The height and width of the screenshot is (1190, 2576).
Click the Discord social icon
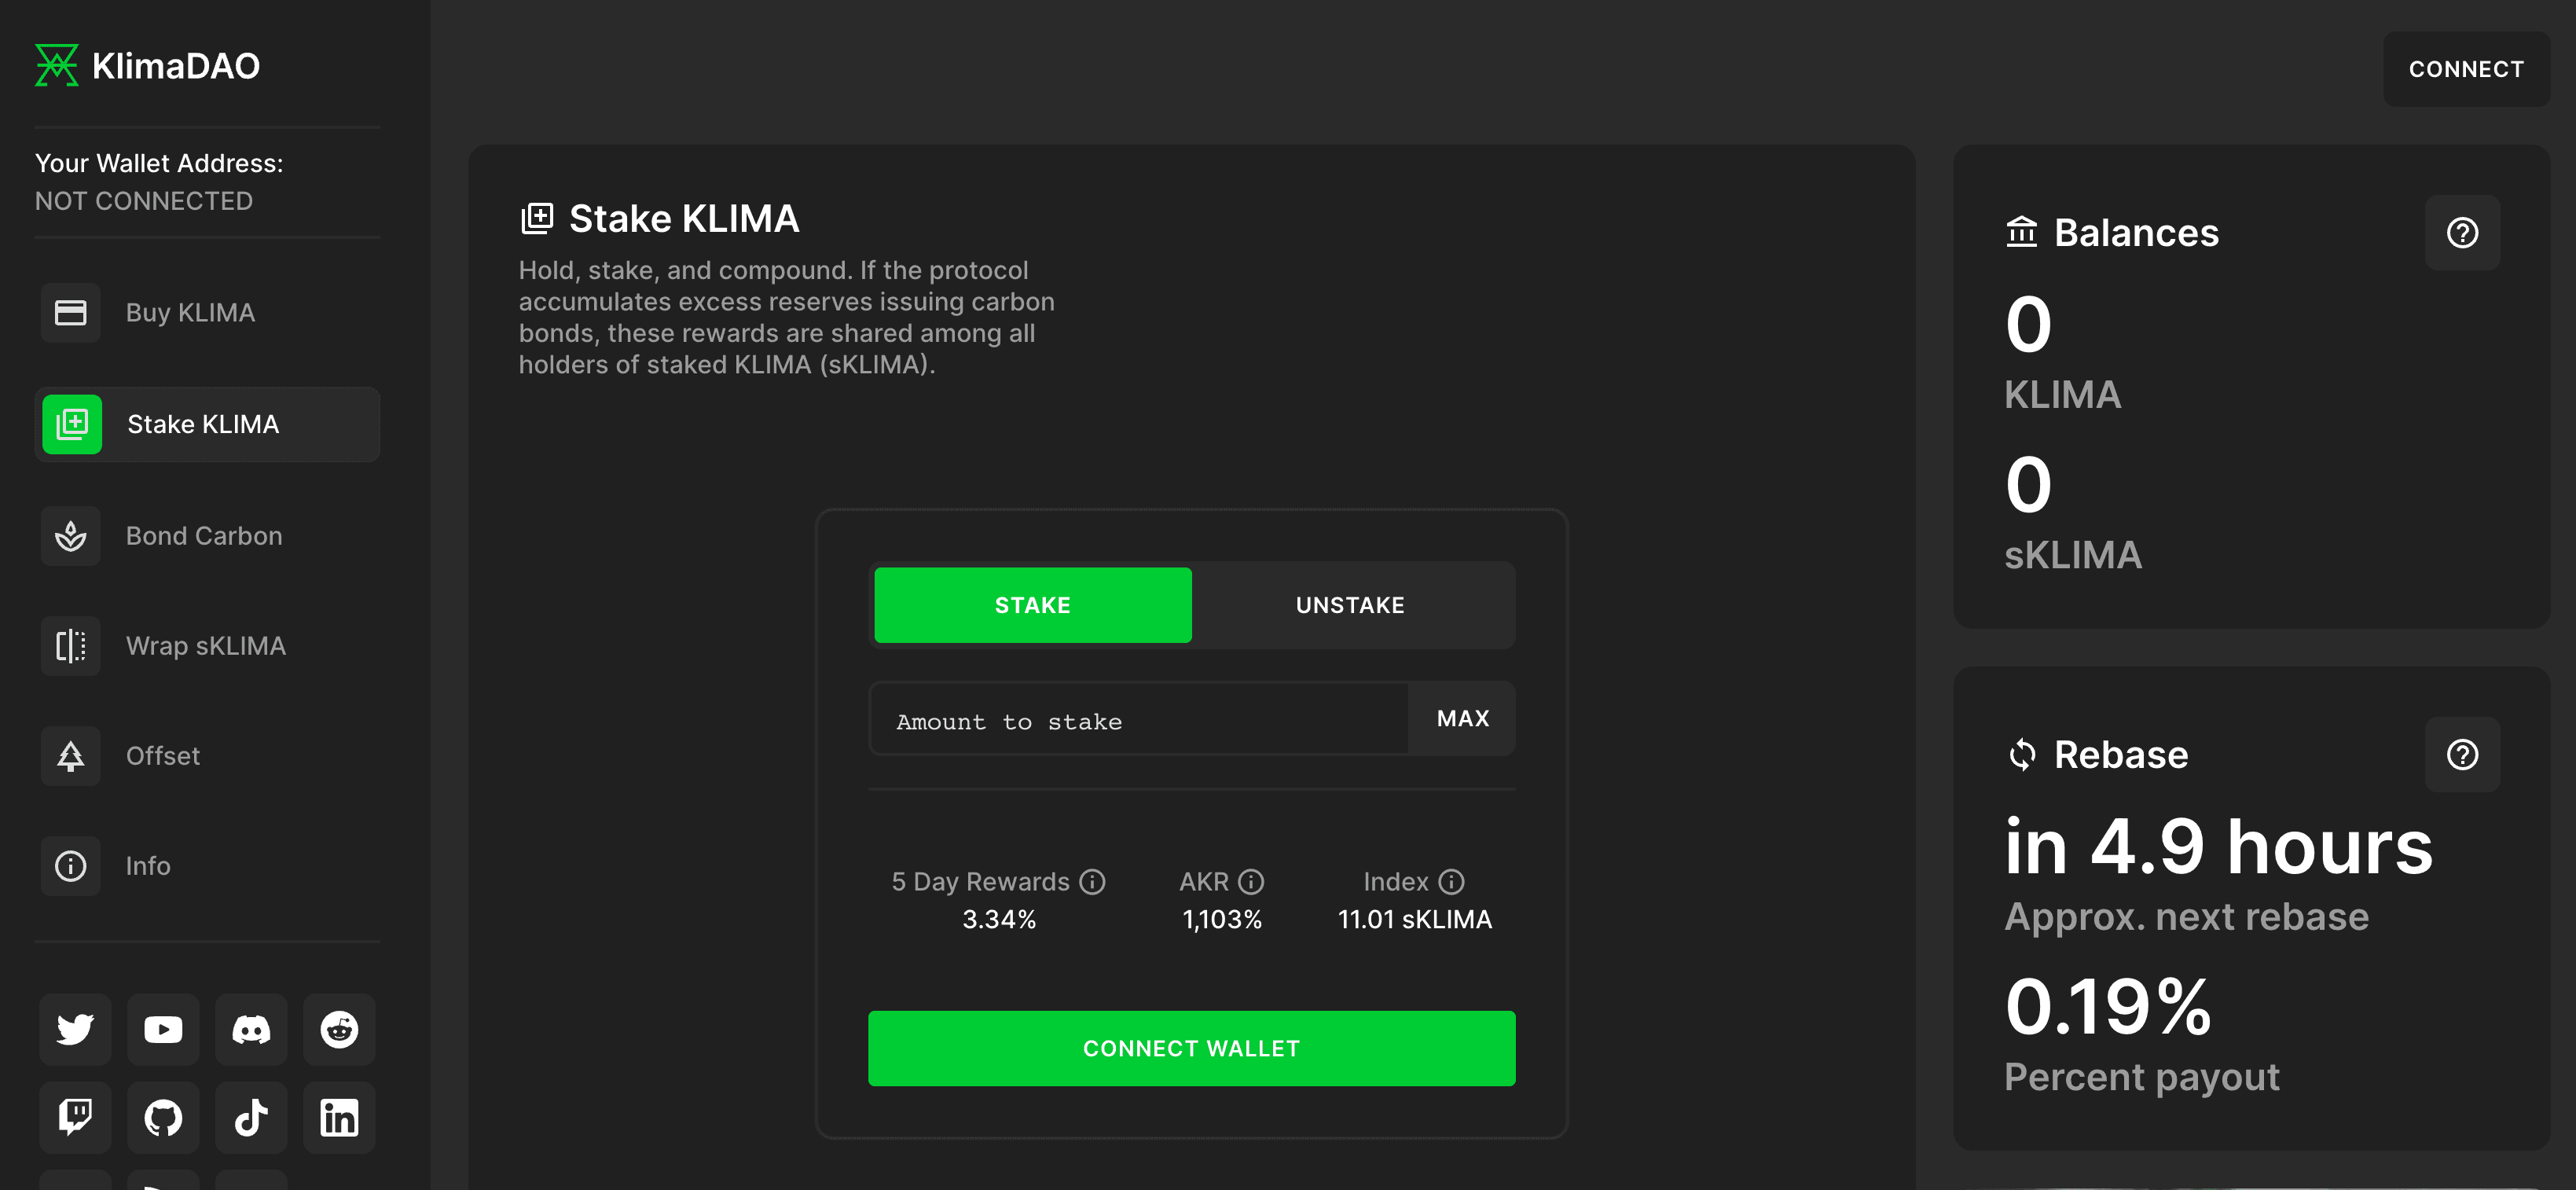(x=250, y=1027)
